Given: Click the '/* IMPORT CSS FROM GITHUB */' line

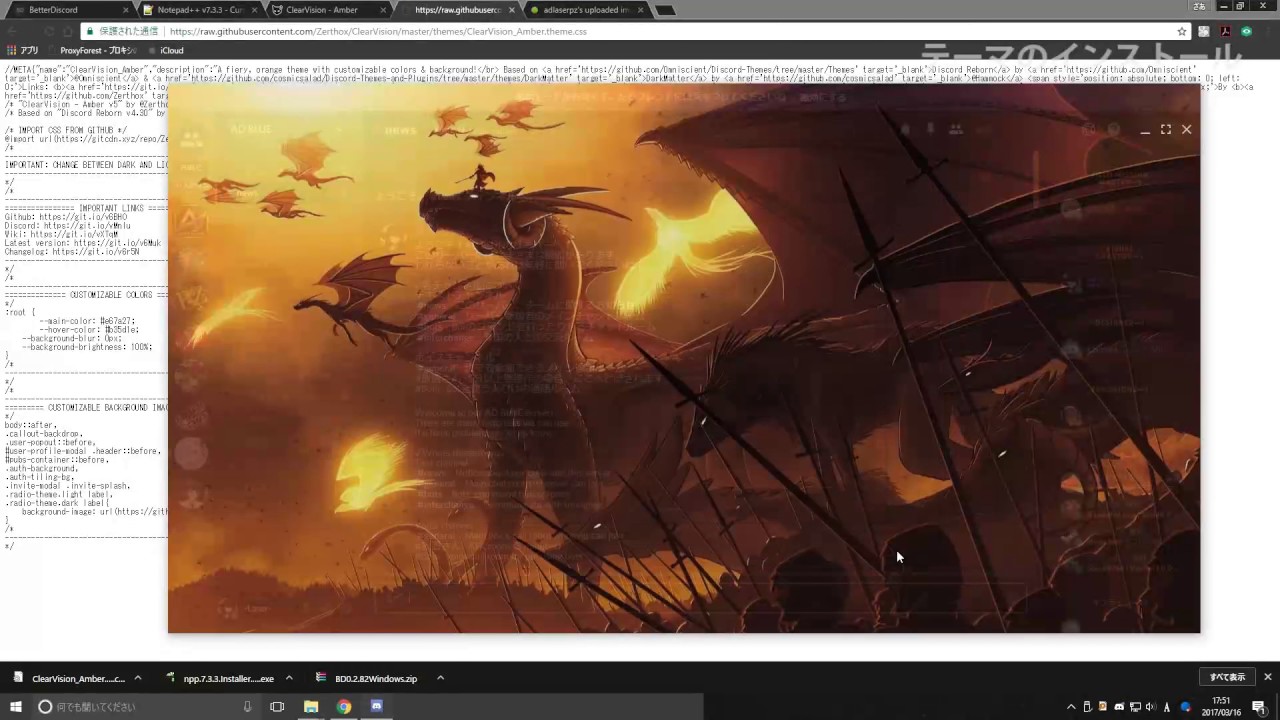Looking at the screenshot, I should [65, 130].
